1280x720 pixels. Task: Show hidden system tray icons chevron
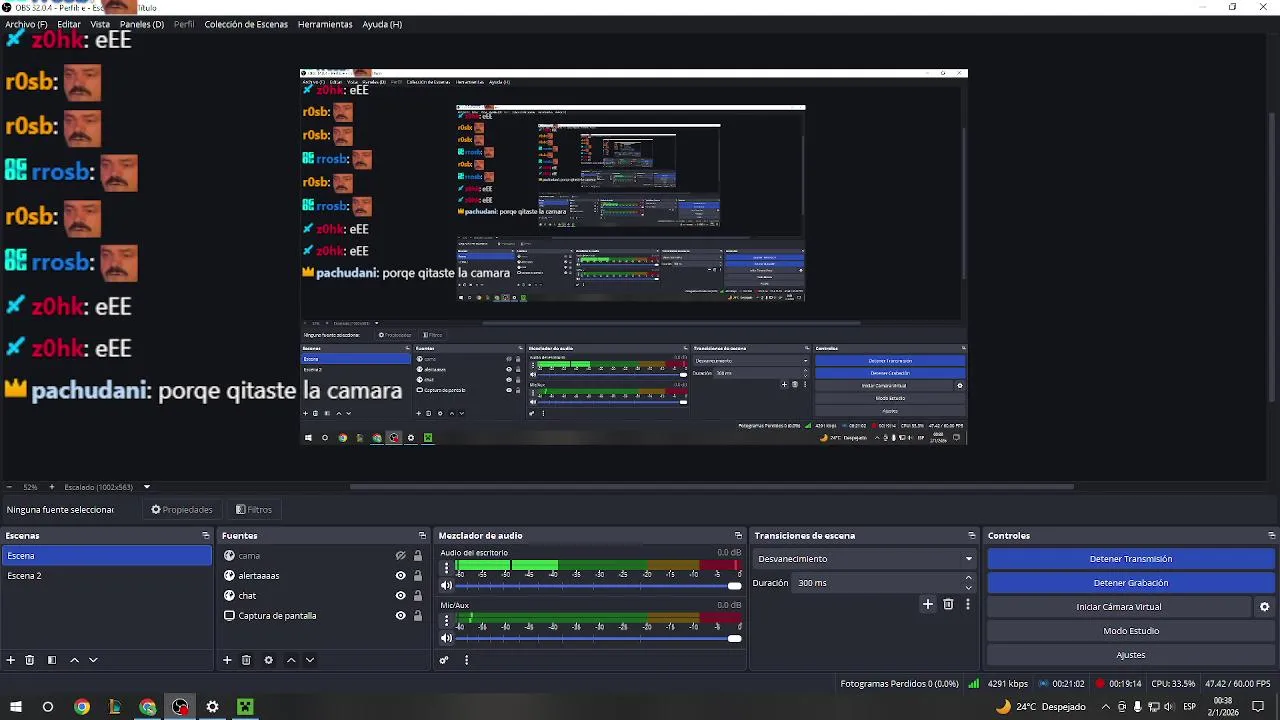coord(1105,707)
